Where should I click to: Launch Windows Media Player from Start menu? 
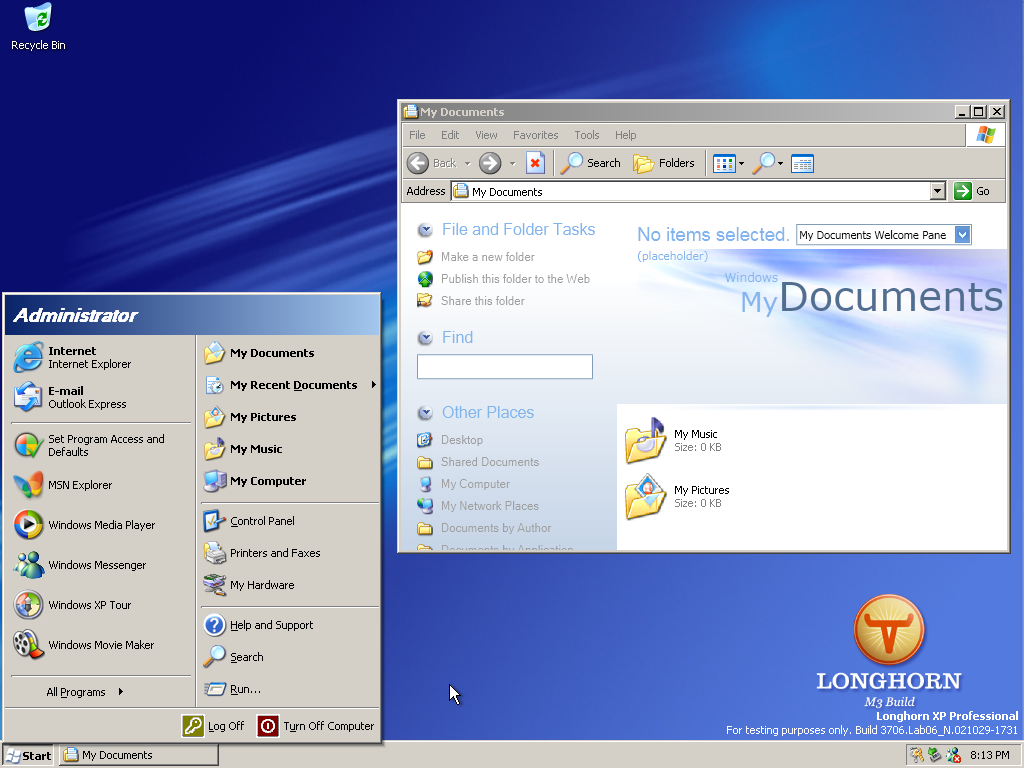tap(101, 525)
